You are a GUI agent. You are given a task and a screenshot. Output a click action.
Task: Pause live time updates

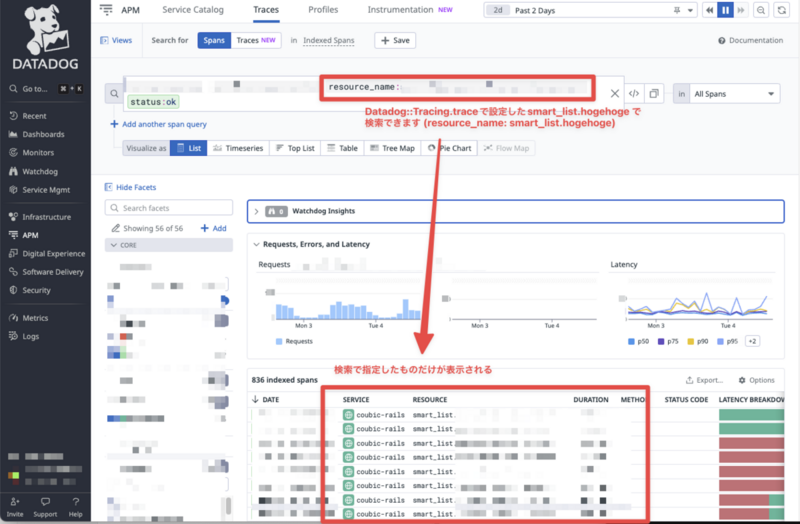(x=725, y=10)
